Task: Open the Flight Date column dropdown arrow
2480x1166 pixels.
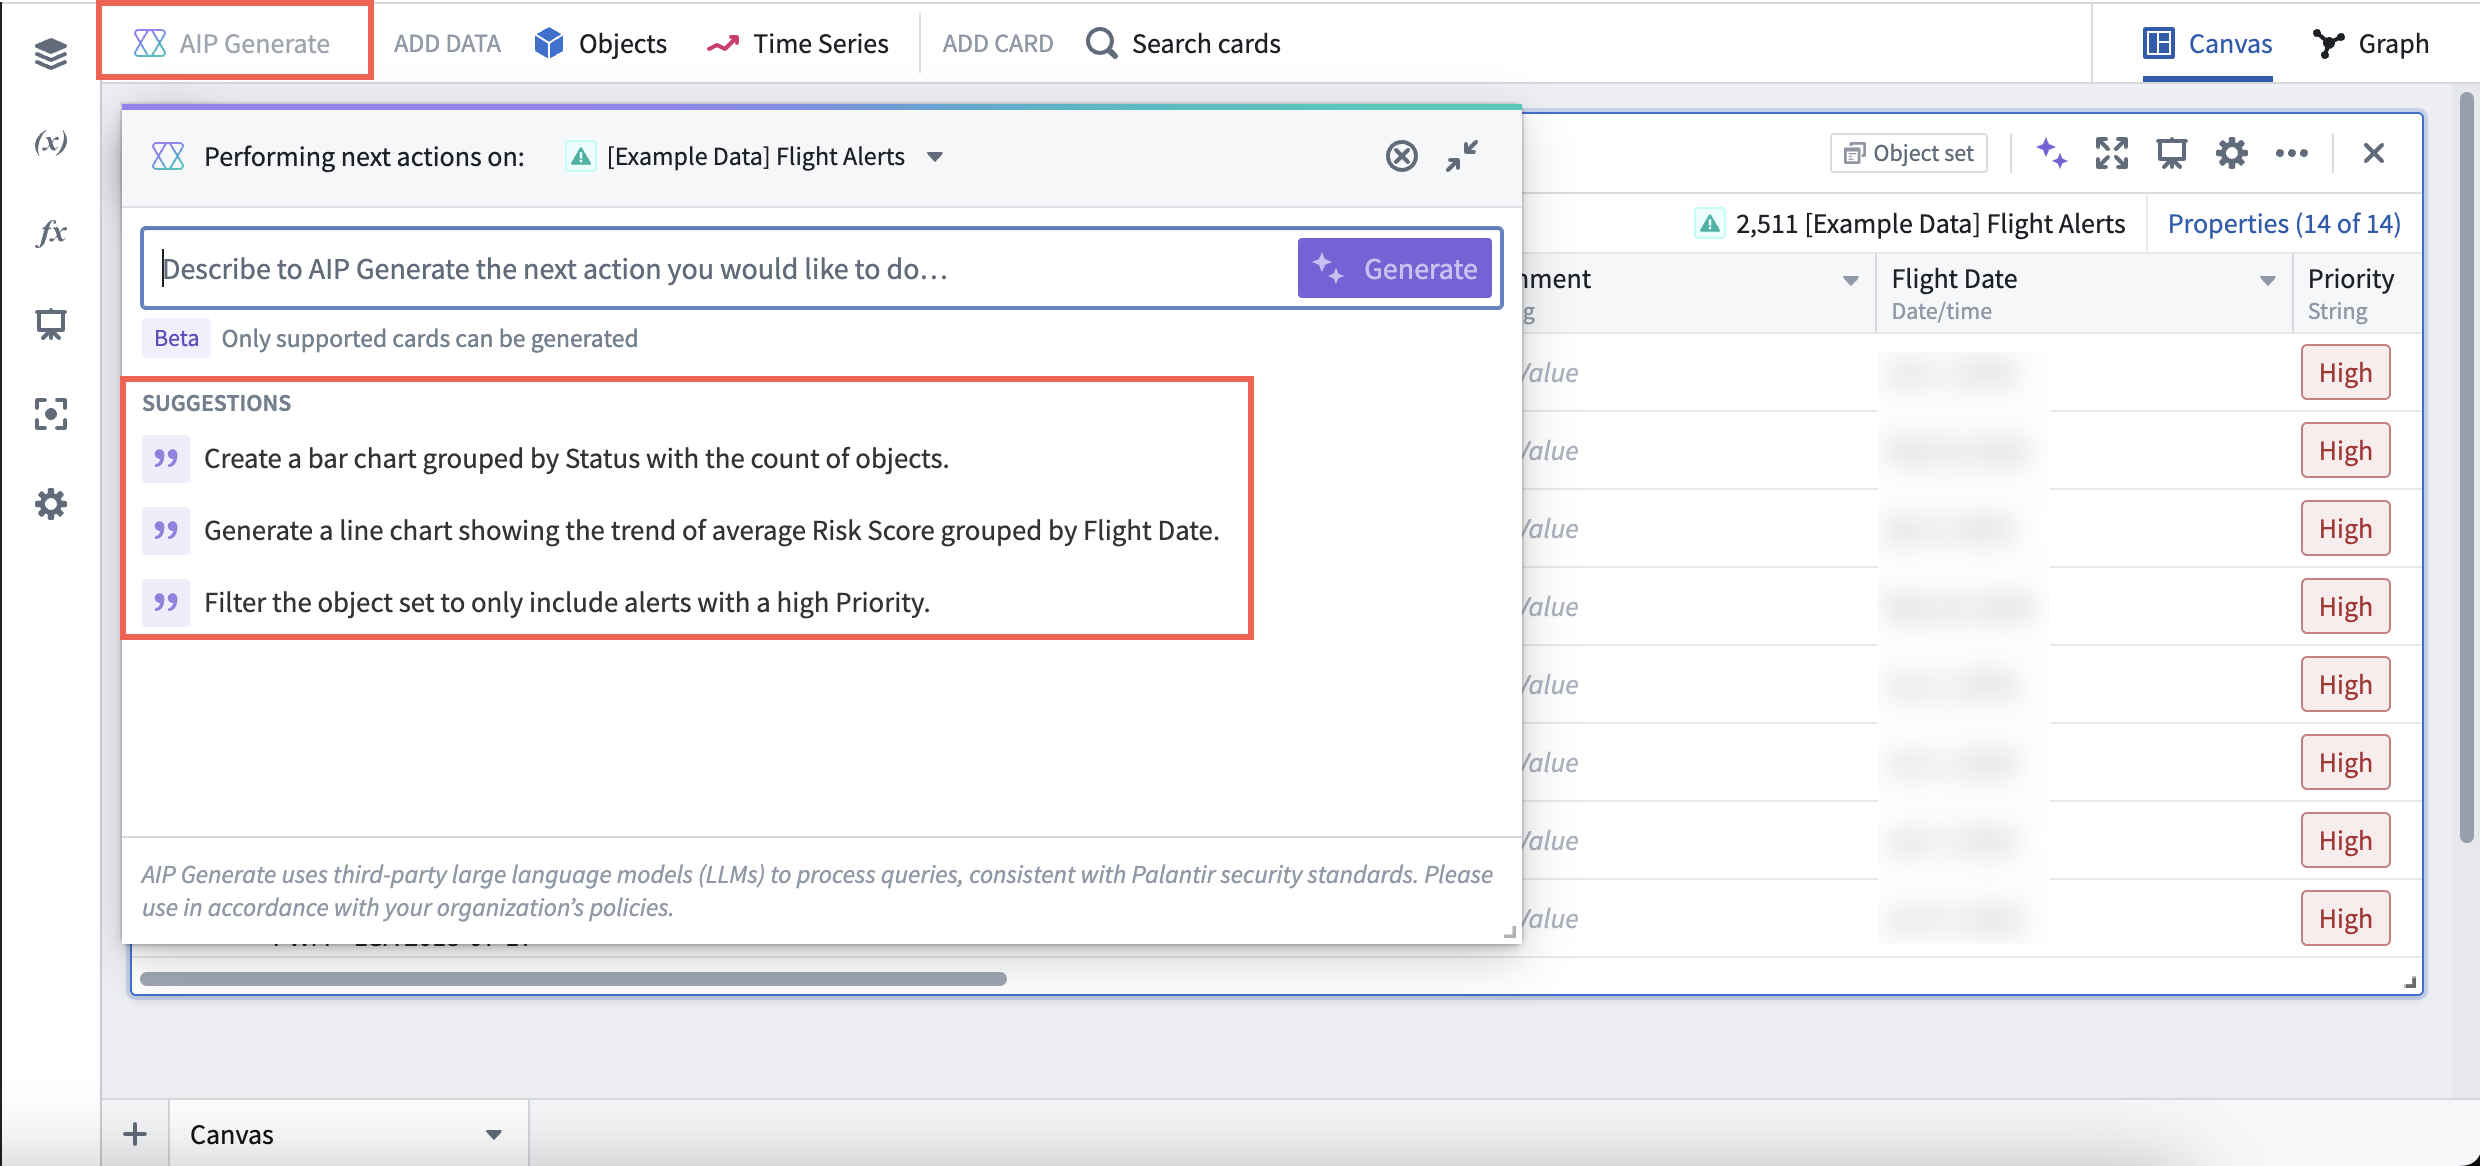Action: point(2268,281)
